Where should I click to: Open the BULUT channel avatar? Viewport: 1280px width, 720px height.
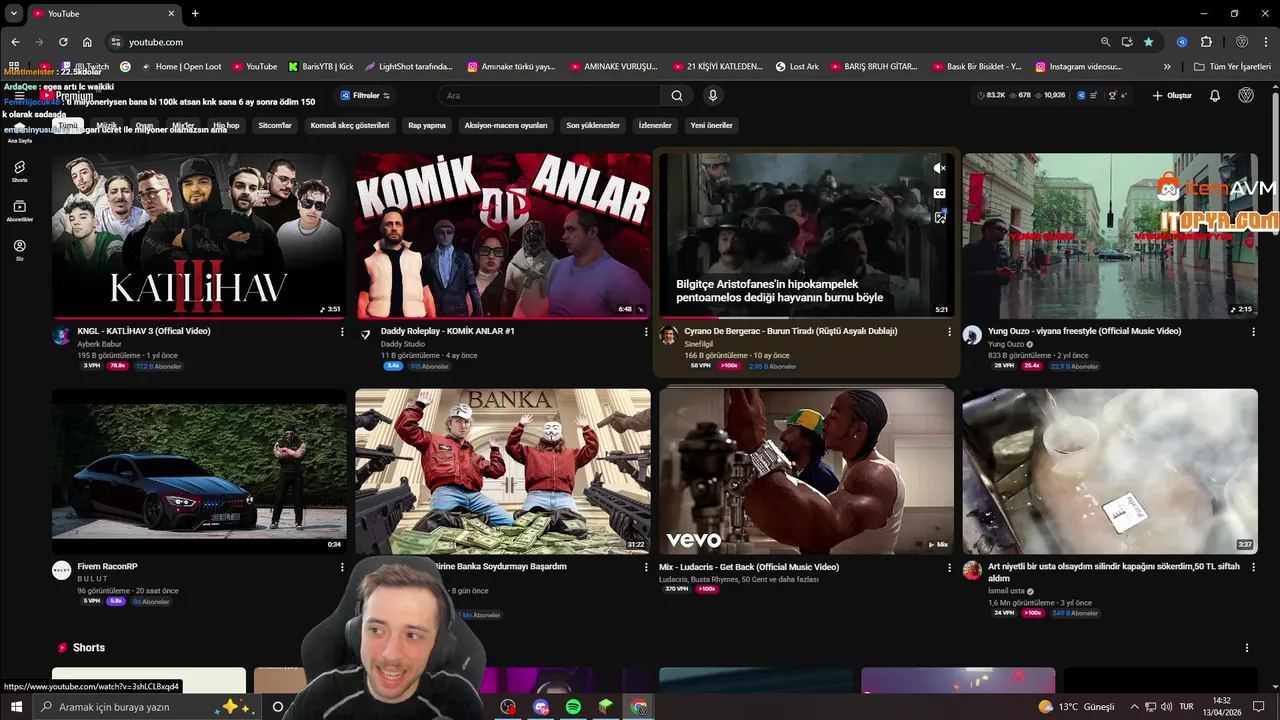coord(61,570)
